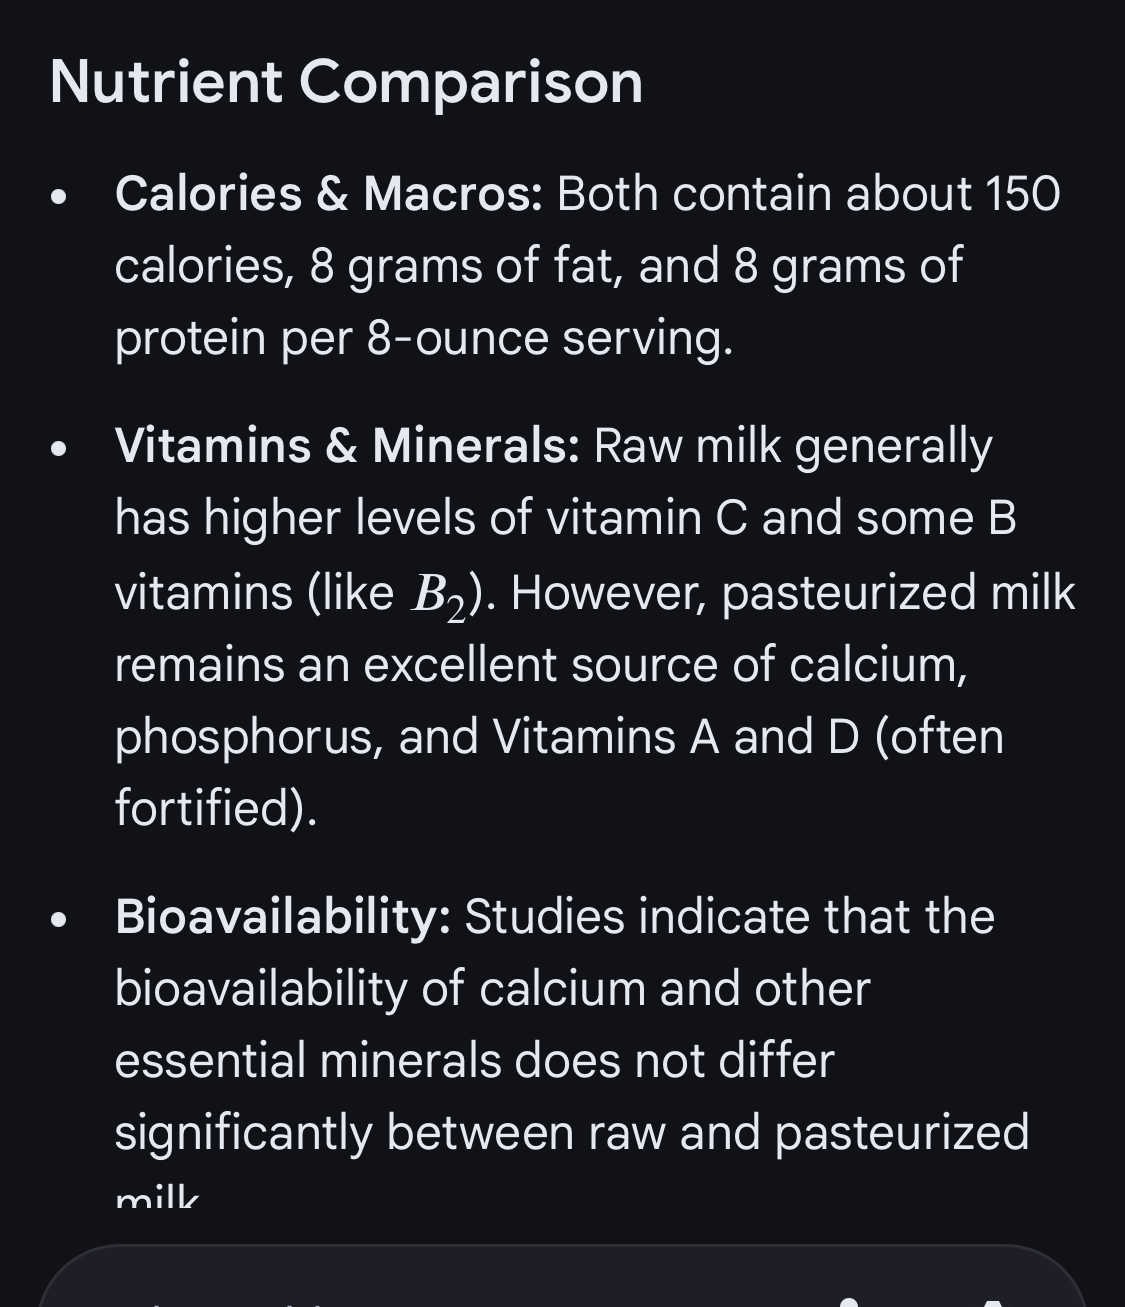This screenshot has height=1307, width=1125.
Task: Click the phrase 'essential minerals'
Action: (310, 1060)
